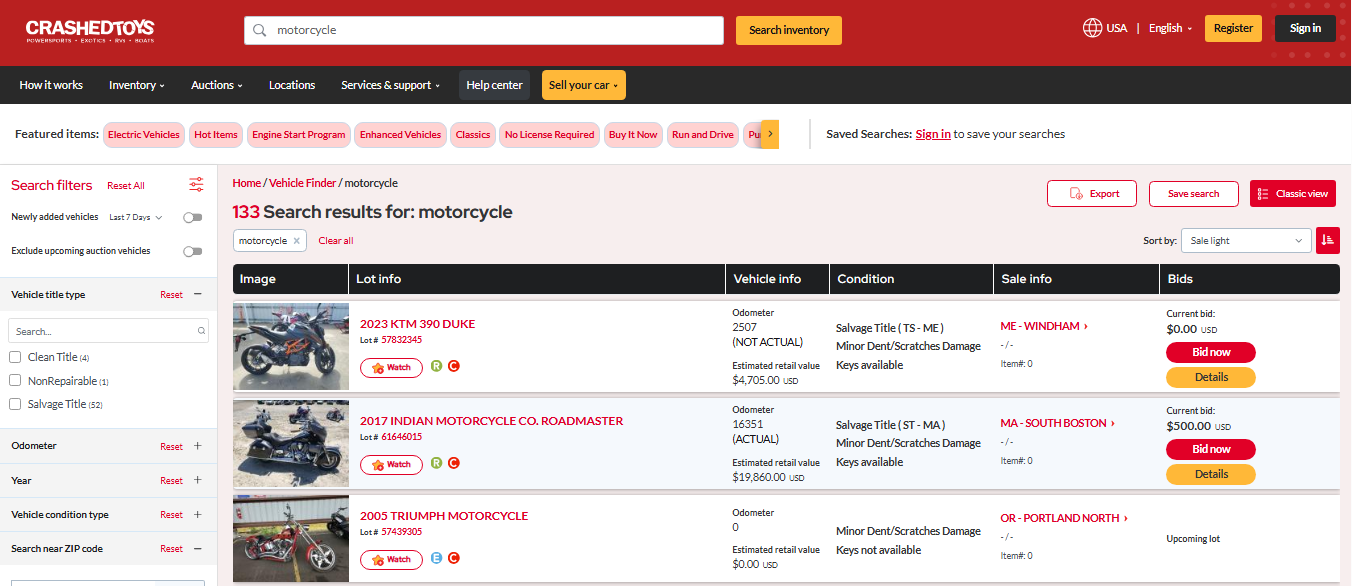Image resolution: width=1352 pixels, height=586 pixels.
Task: Click the Vehicle title type search field
Action: tap(108, 331)
